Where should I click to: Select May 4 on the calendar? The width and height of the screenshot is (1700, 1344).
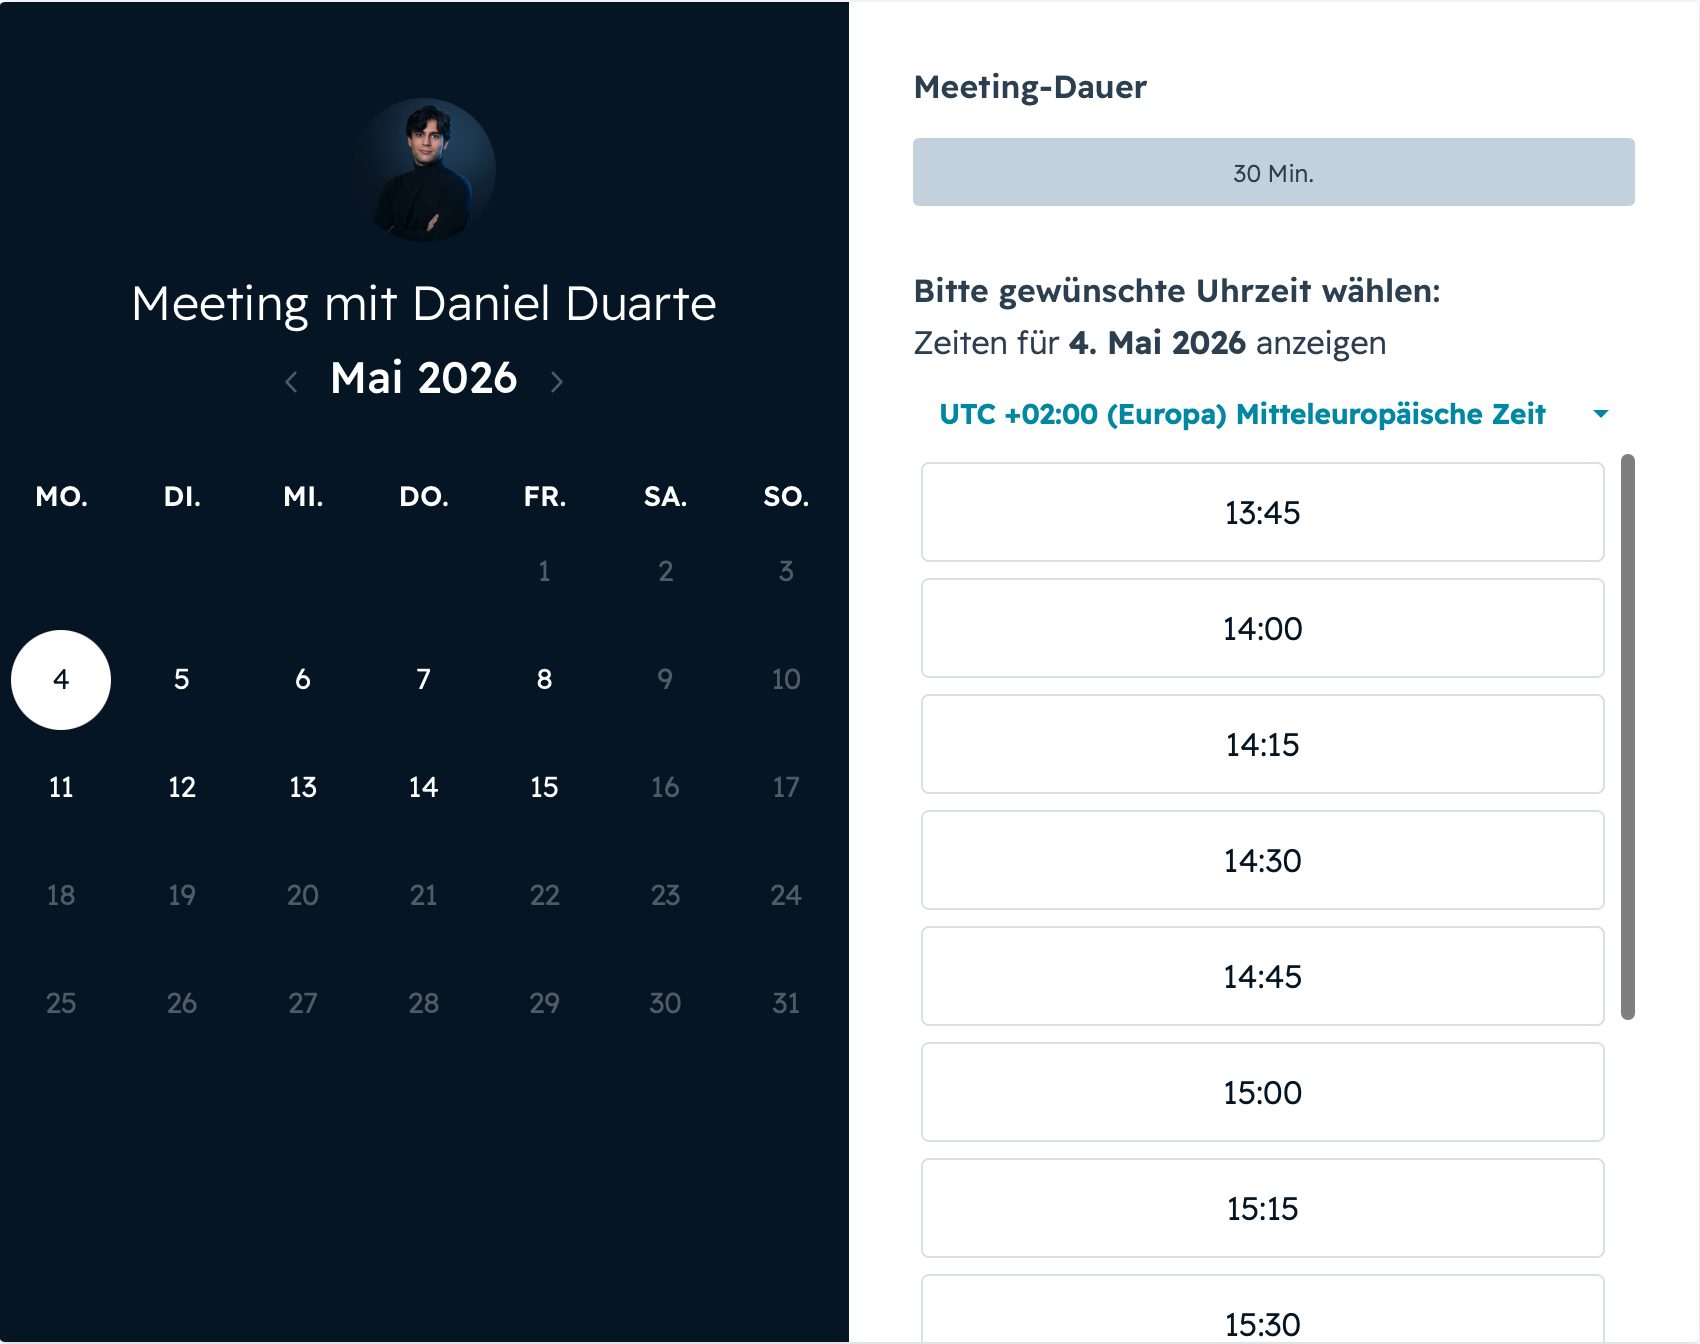tap(61, 680)
